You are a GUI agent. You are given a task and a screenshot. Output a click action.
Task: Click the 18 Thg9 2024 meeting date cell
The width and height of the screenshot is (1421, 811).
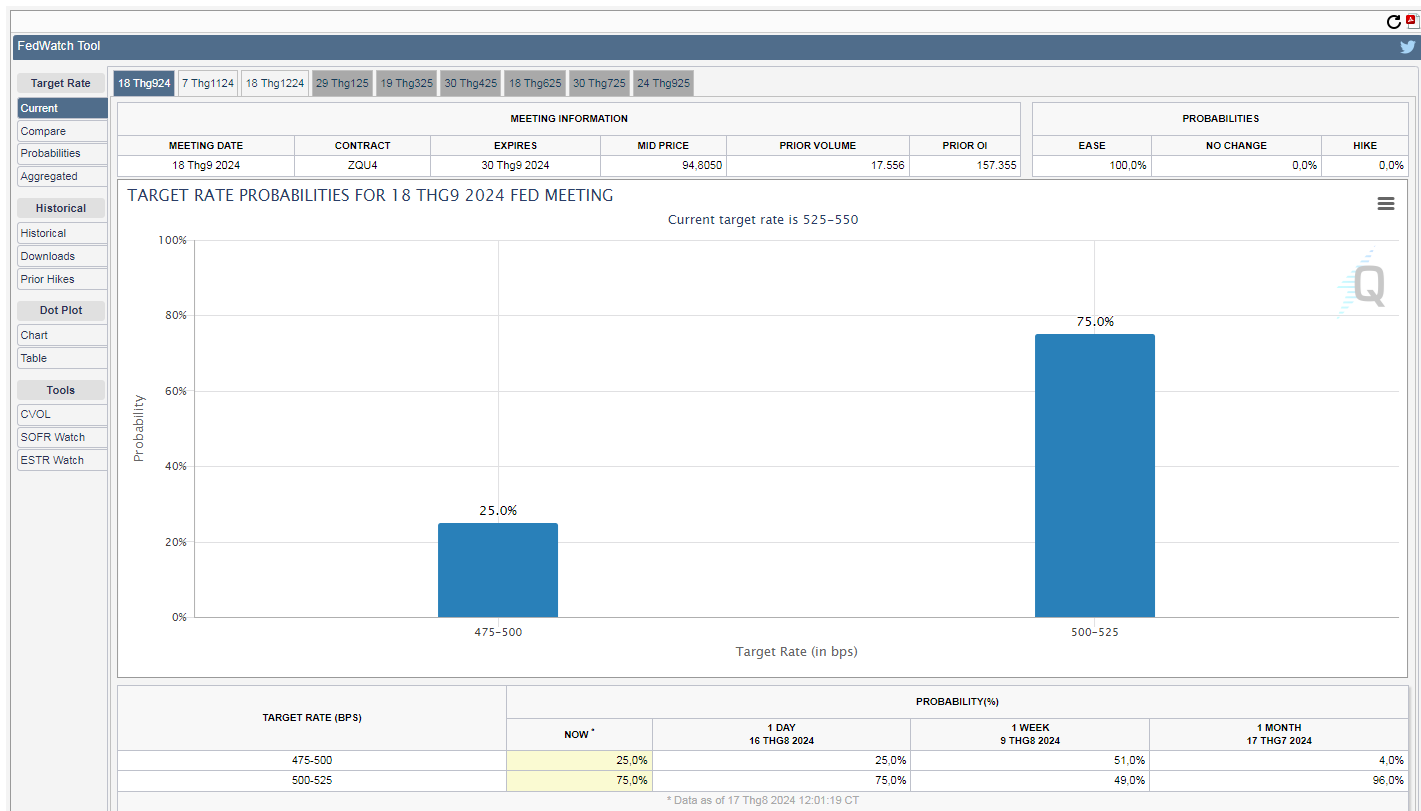(206, 165)
